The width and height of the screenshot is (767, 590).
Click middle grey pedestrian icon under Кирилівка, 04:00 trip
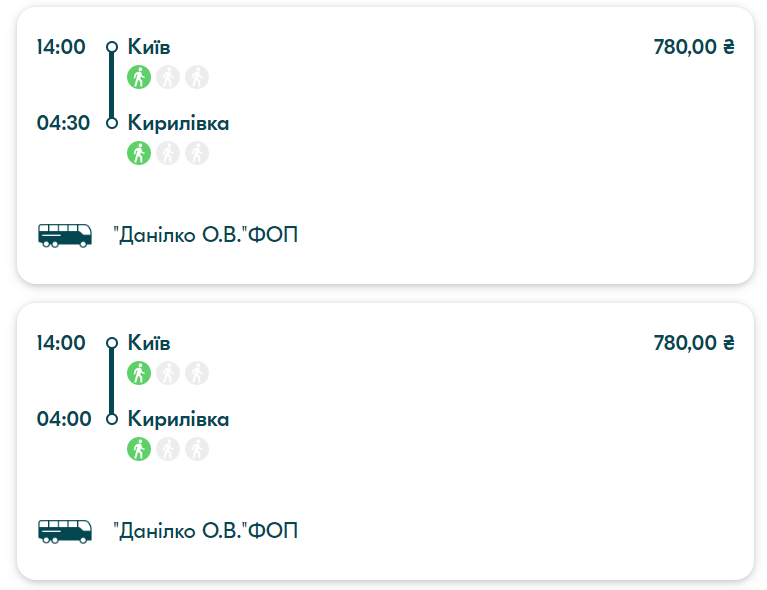[168, 449]
